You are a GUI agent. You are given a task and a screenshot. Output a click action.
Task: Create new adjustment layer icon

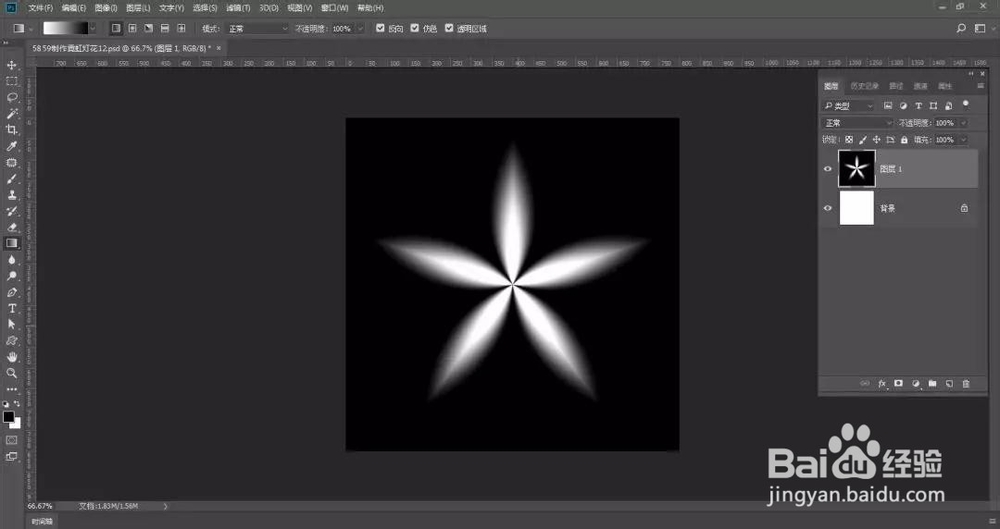pyautogui.click(x=916, y=384)
